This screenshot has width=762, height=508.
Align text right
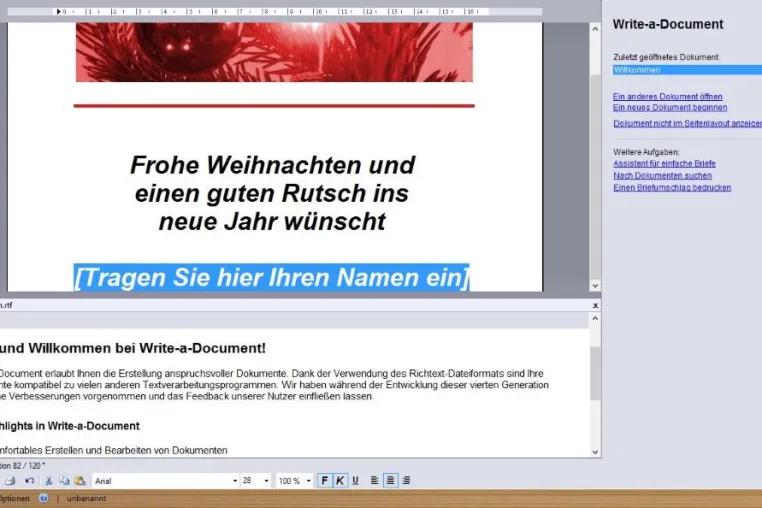click(406, 481)
